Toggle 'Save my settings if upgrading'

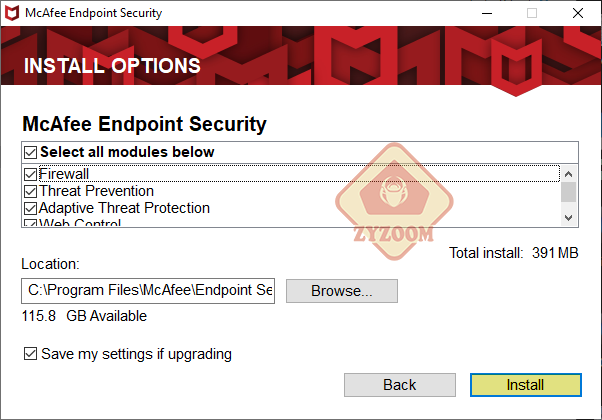pos(30,354)
